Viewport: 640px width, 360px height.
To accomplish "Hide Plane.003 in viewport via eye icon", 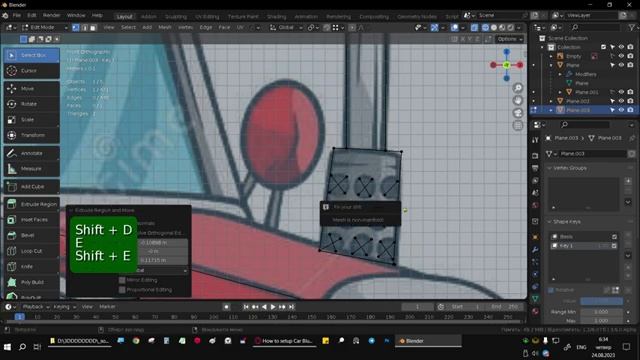I will (621, 110).
